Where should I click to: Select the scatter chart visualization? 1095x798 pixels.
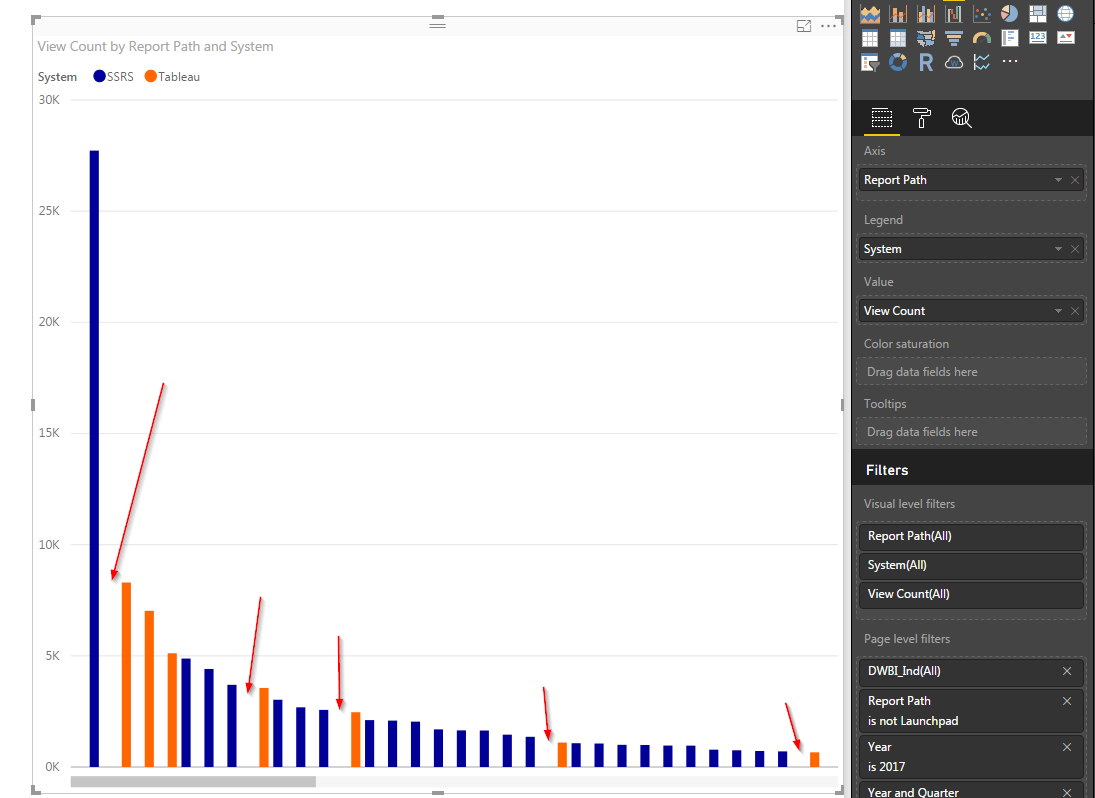point(982,13)
